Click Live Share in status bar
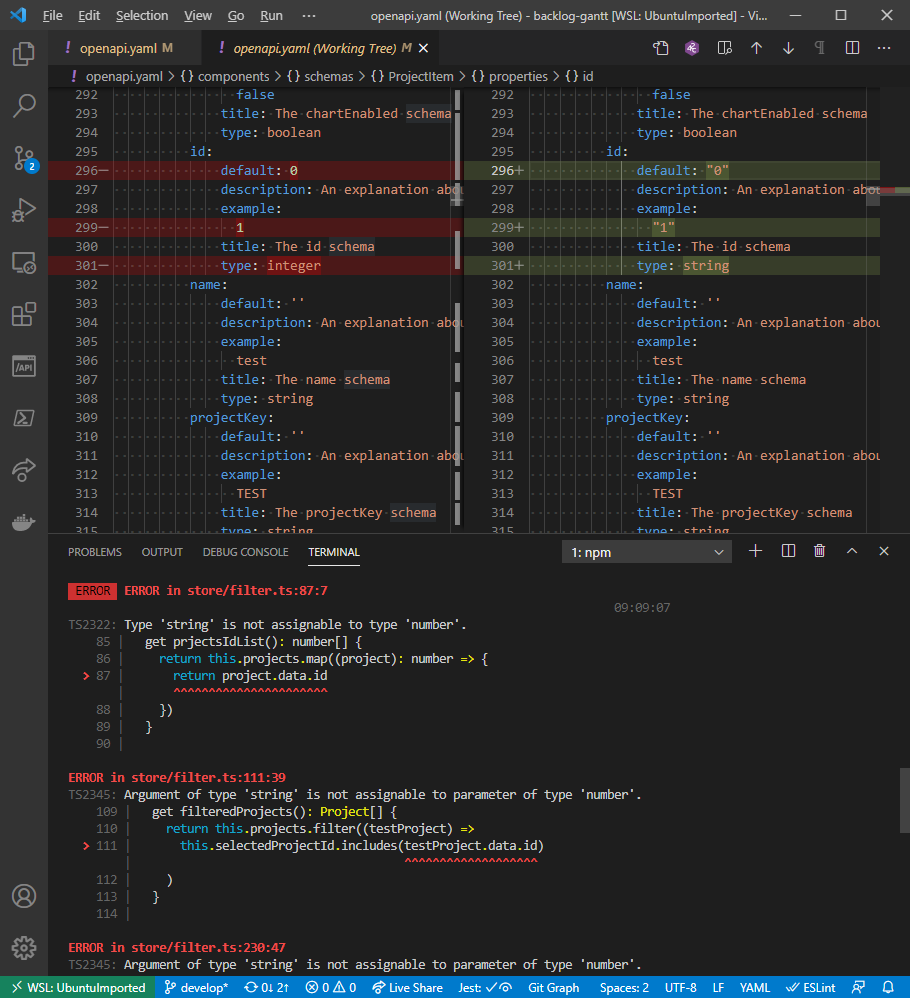 point(407,987)
